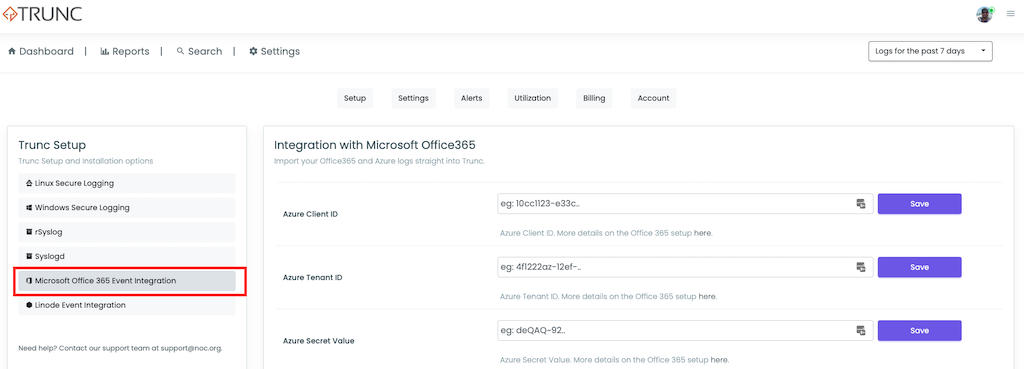1024x369 pixels.
Task: Open 'here' link under Azure Client ID
Action: tap(702, 233)
